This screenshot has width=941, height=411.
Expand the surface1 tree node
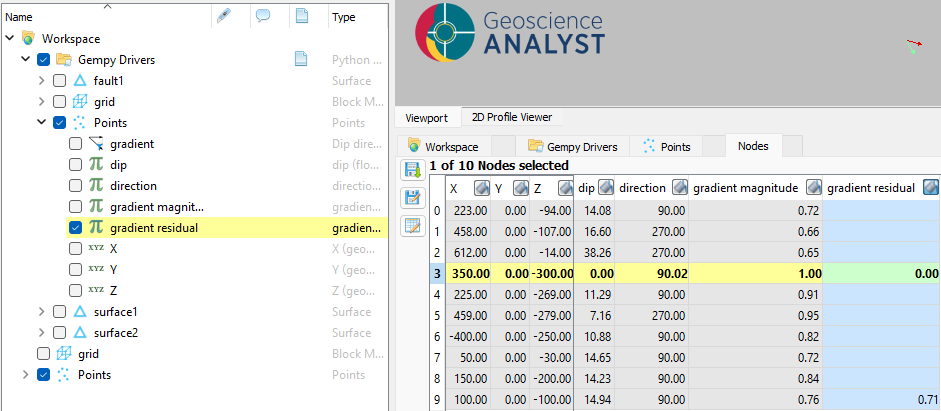[41, 312]
